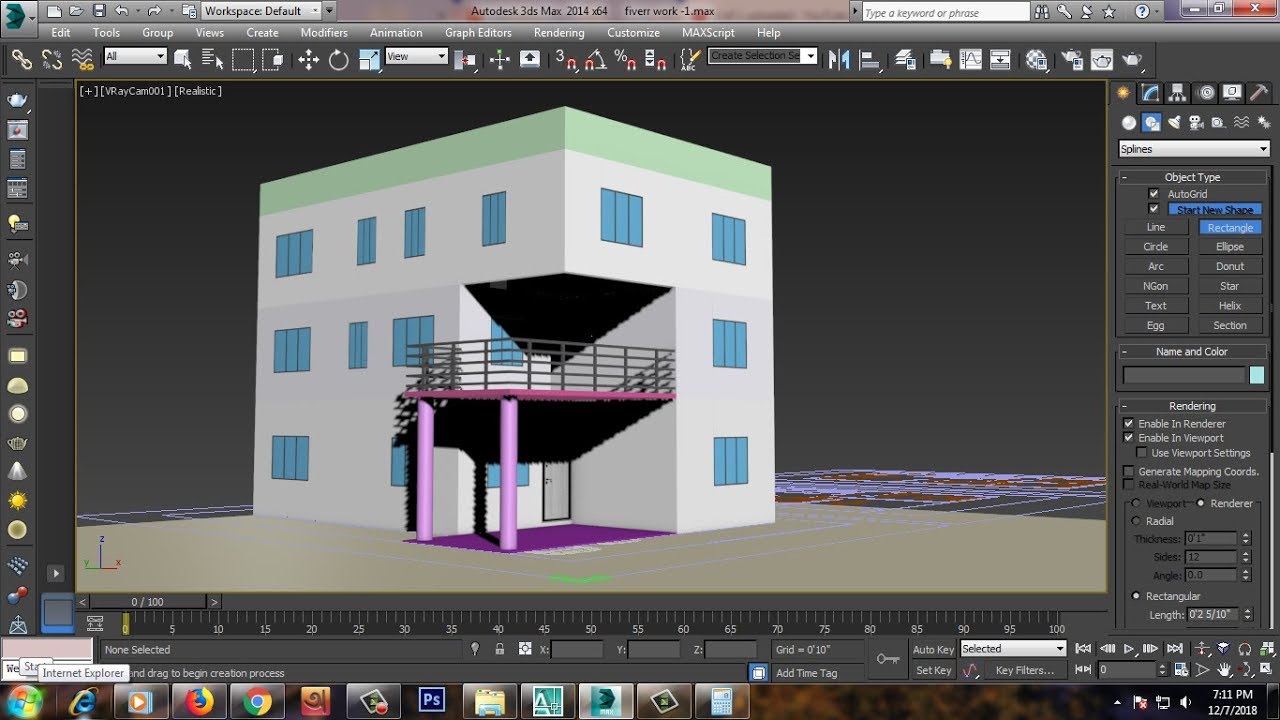Open the Curve Editor
Viewport: 1280px width, 720px height.
click(x=970, y=59)
